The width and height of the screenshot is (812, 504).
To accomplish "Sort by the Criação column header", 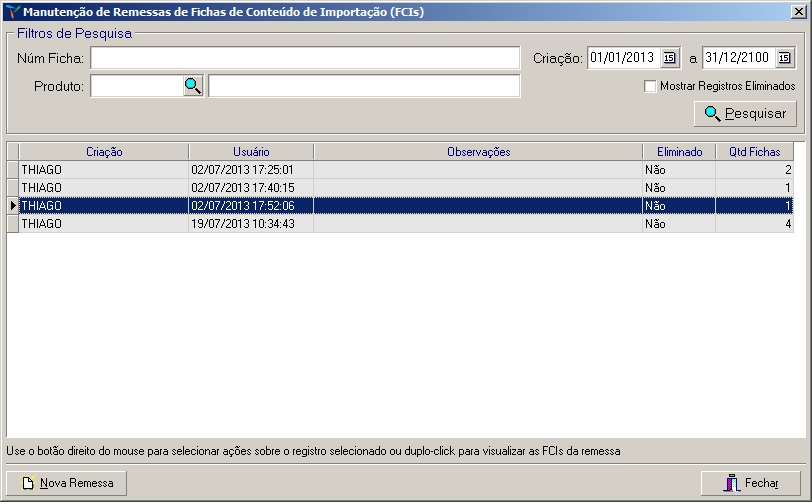I will coord(104,152).
